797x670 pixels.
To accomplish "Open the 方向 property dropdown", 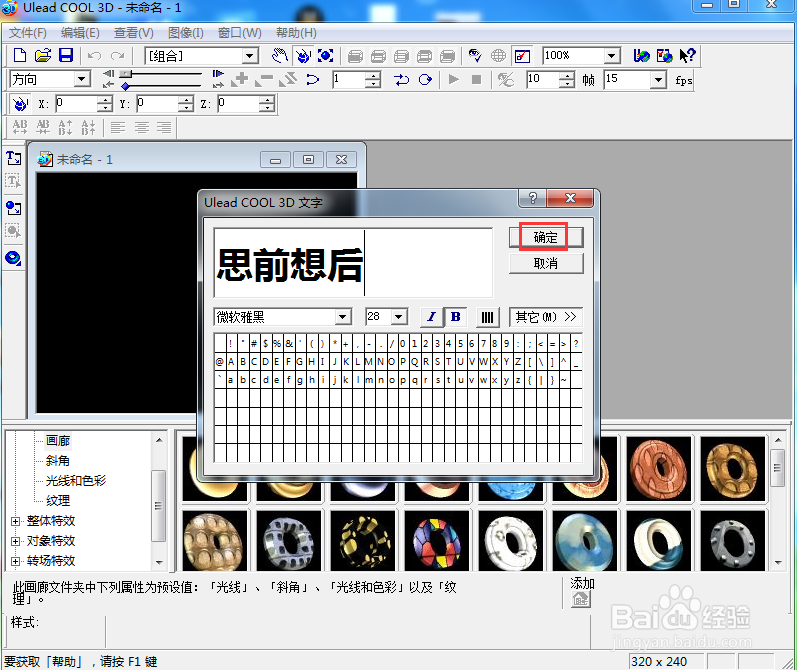I will pyautogui.click(x=81, y=79).
